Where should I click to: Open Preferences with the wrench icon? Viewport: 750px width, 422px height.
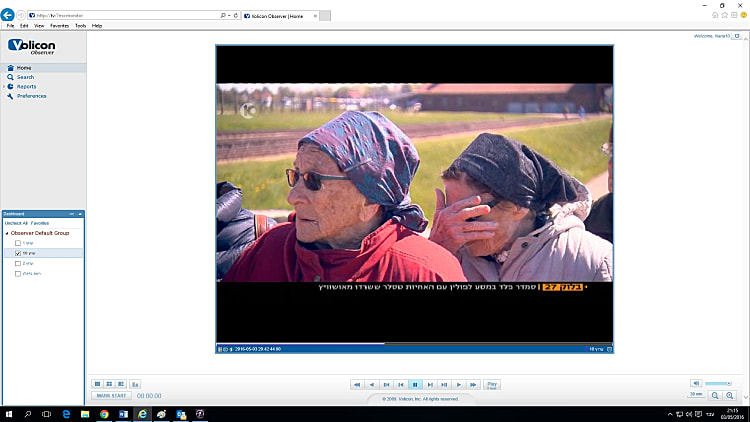click(x=10, y=96)
